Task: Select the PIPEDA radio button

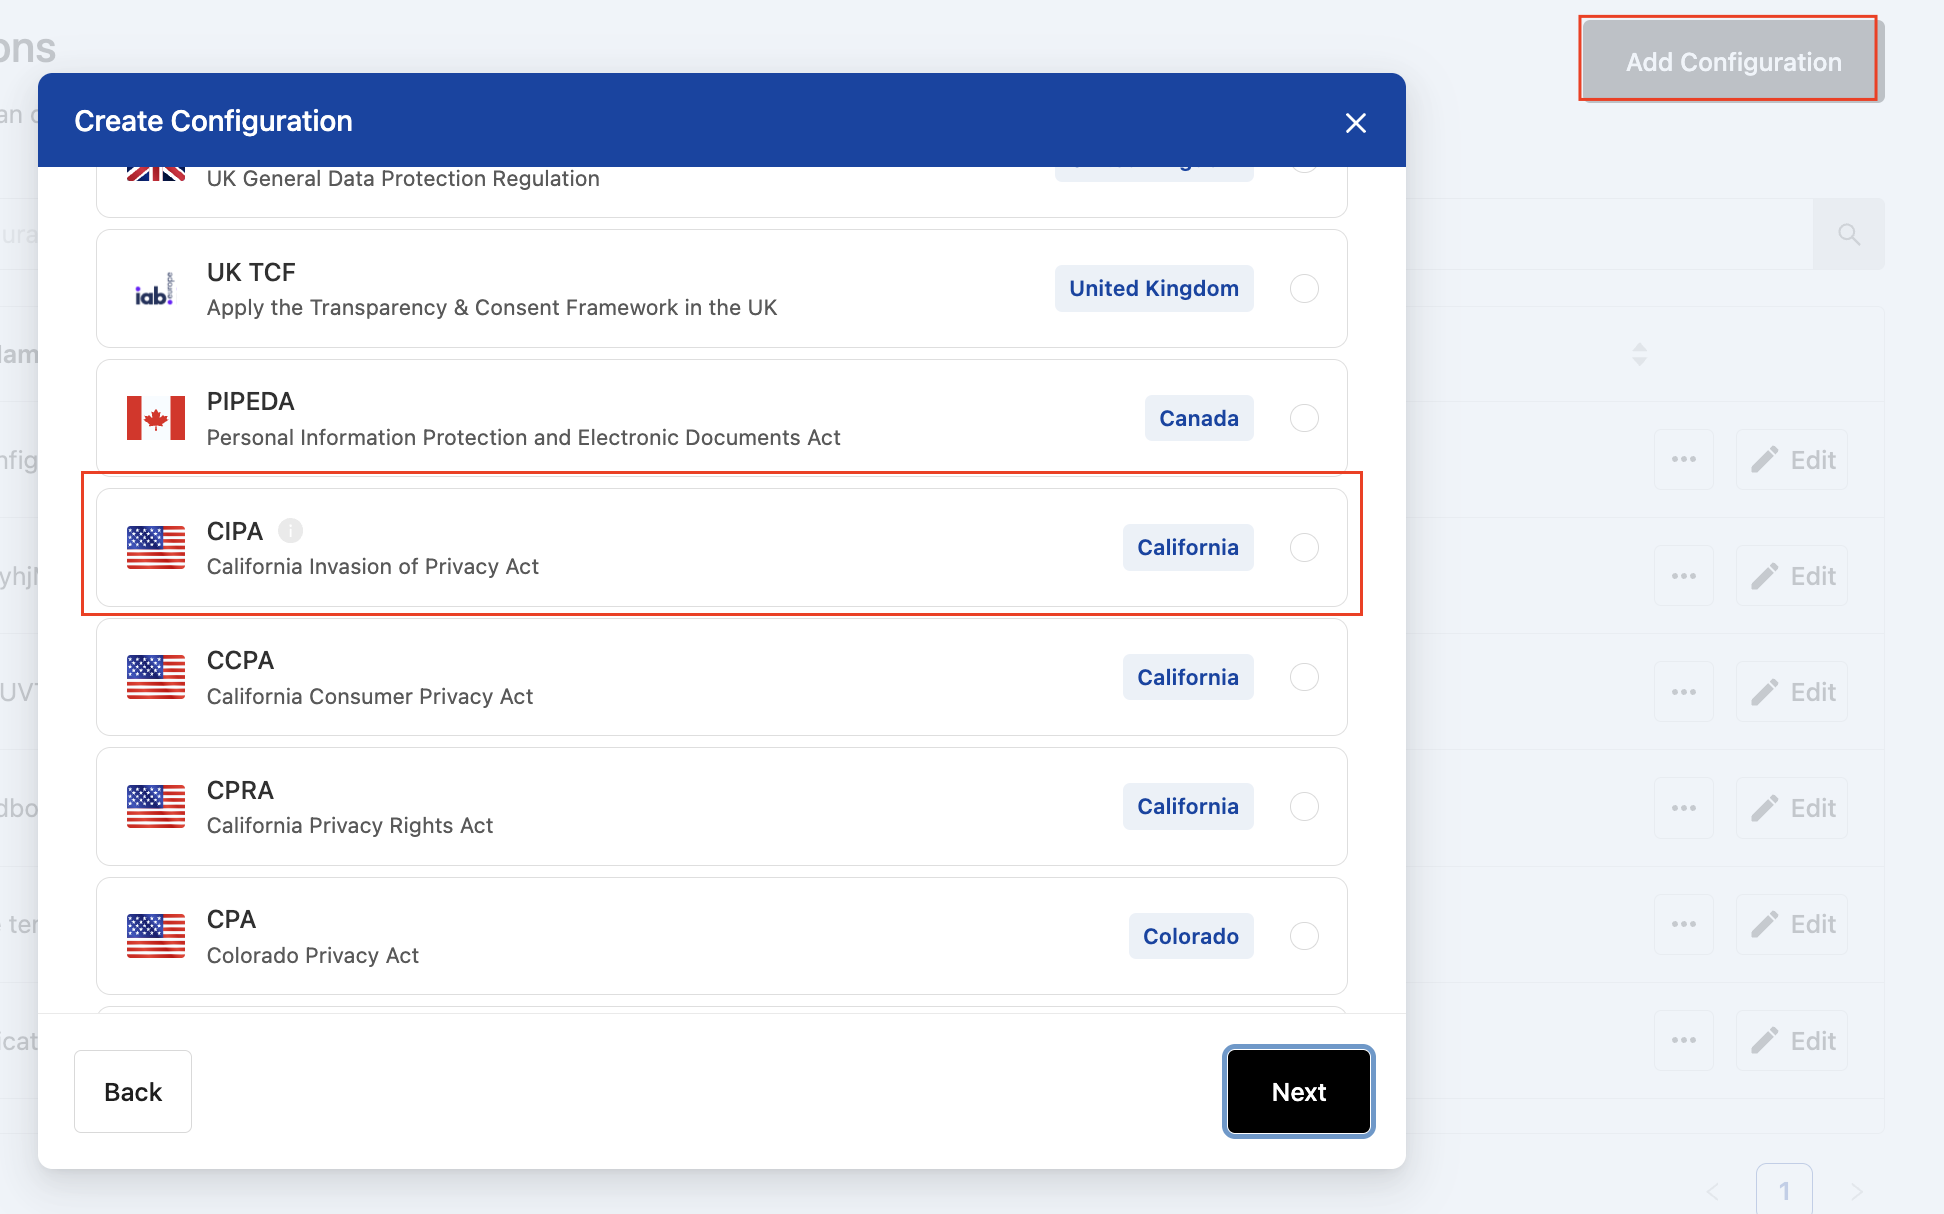Action: [x=1304, y=418]
